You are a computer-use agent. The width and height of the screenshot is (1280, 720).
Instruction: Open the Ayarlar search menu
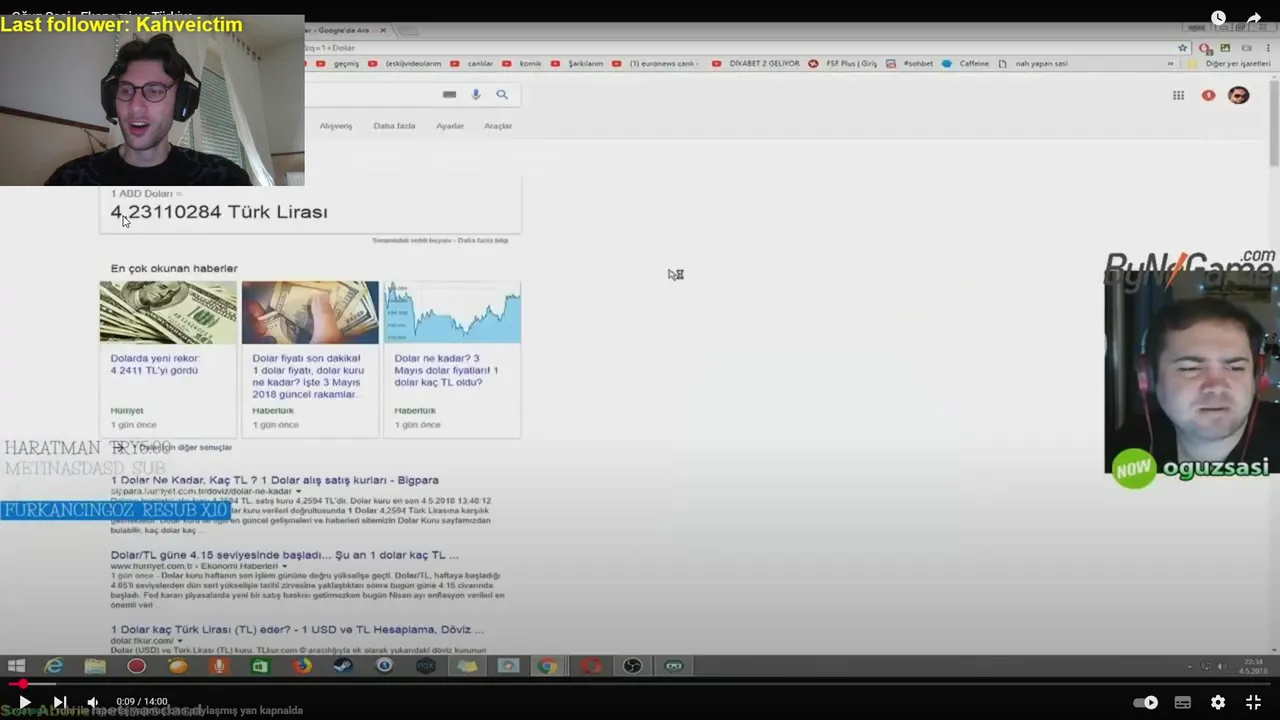coord(450,126)
